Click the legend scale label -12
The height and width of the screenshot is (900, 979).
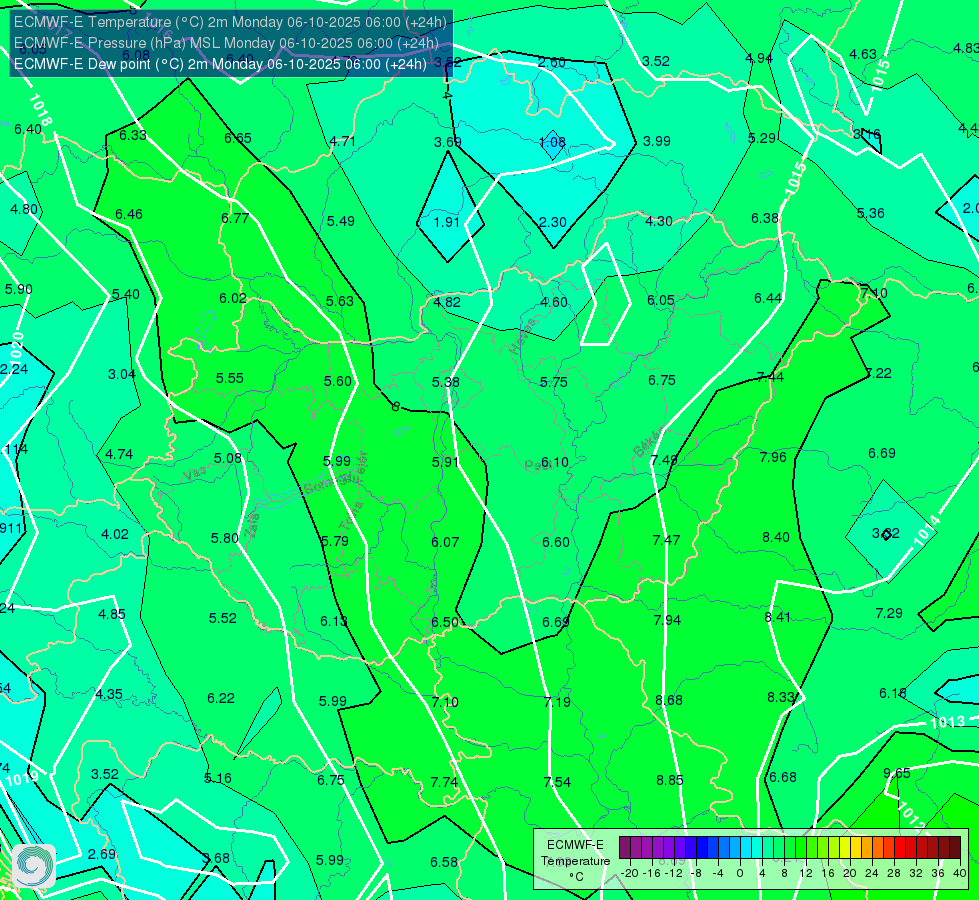point(674,873)
